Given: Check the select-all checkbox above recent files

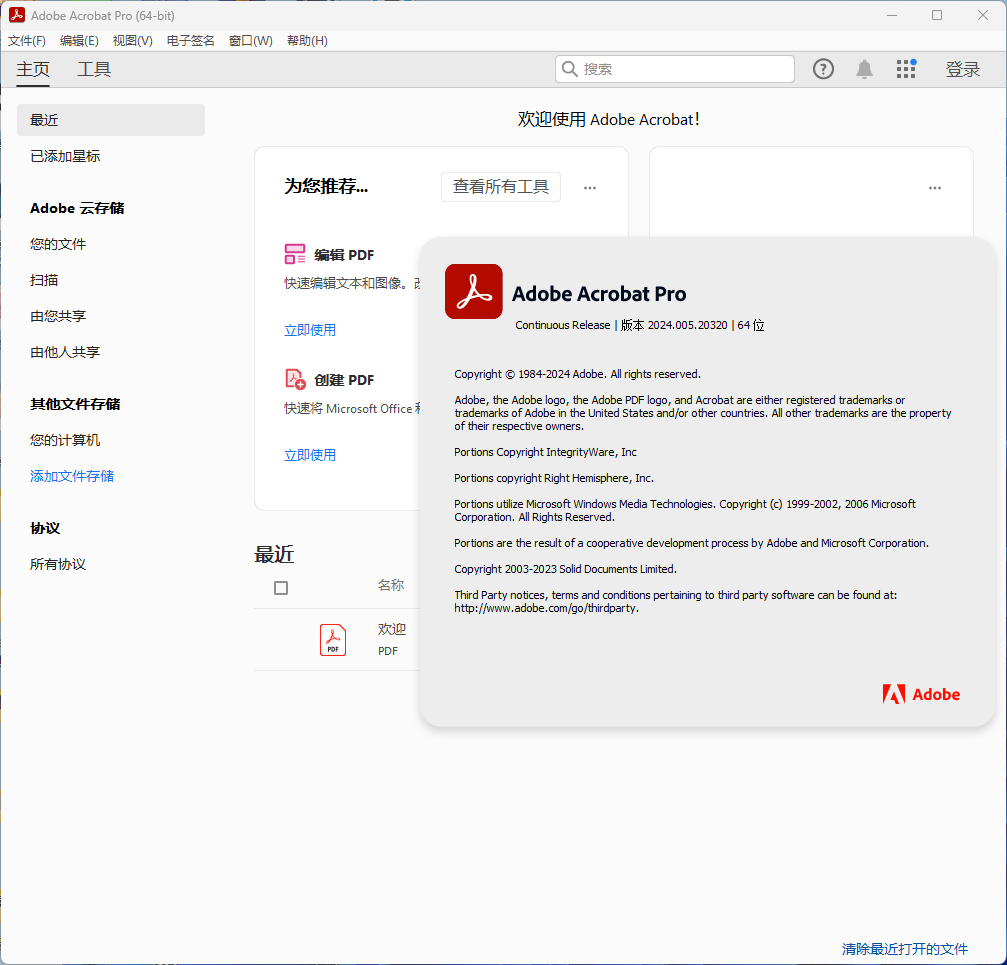Looking at the screenshot, I should (x=281, y=588).
